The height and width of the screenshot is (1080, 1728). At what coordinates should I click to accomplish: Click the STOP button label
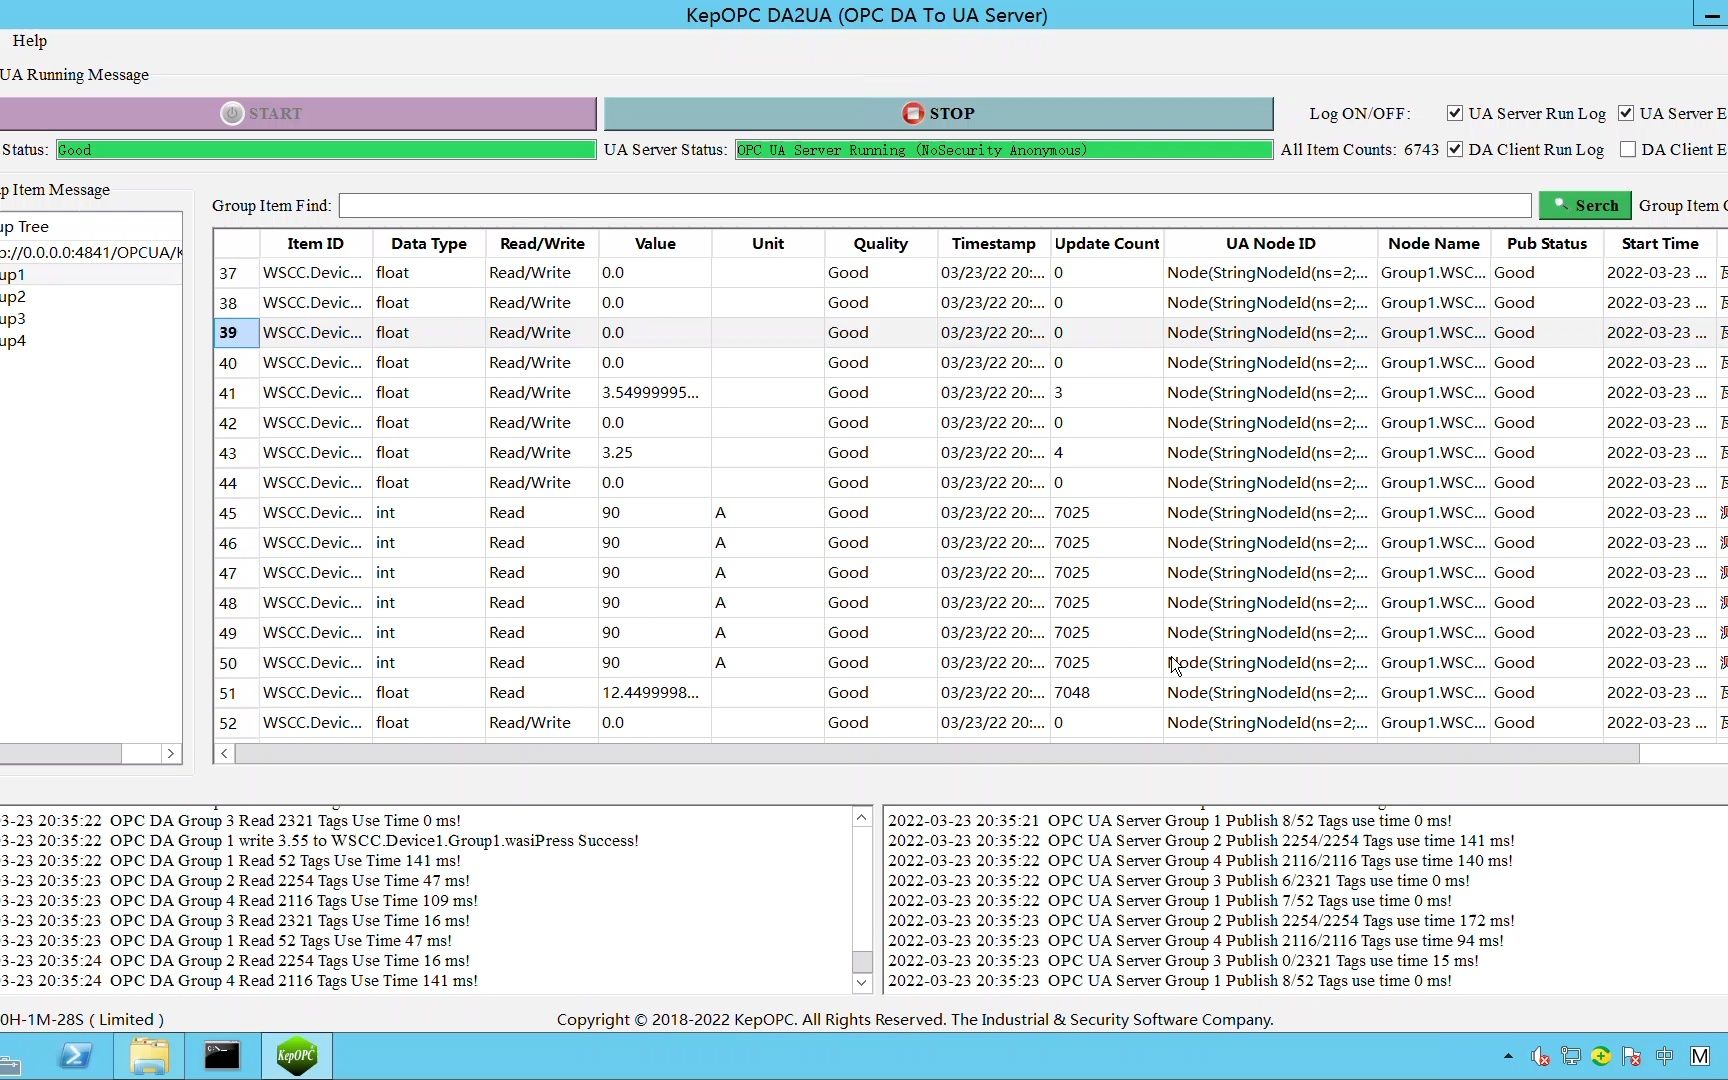(x=952, y=114)
